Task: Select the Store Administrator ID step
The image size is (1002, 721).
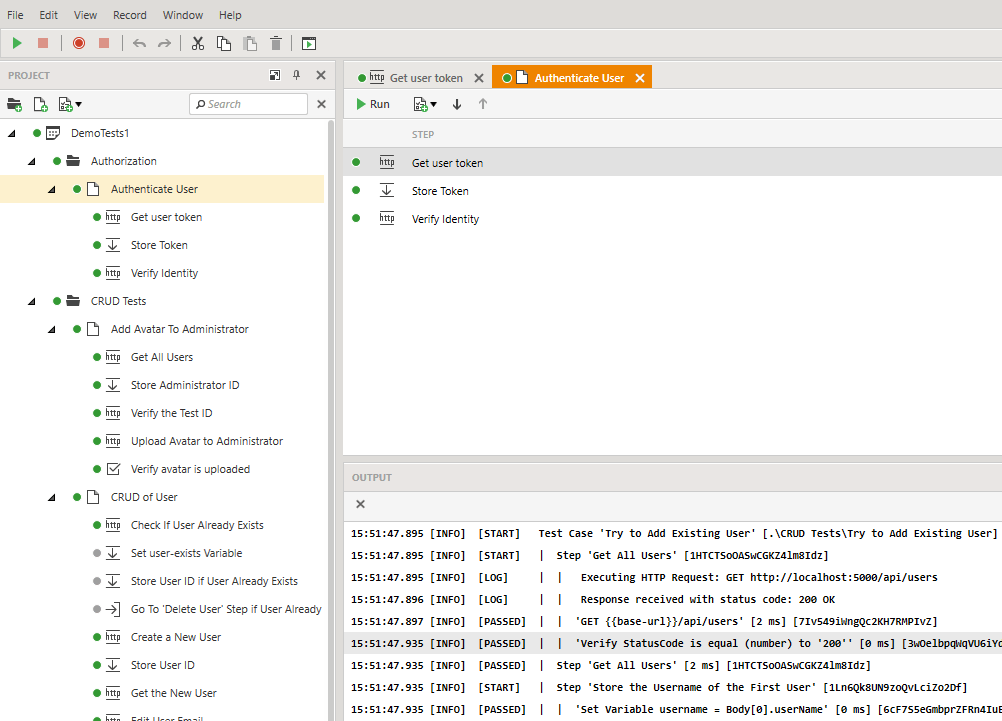Action: [x=185, y=385]
